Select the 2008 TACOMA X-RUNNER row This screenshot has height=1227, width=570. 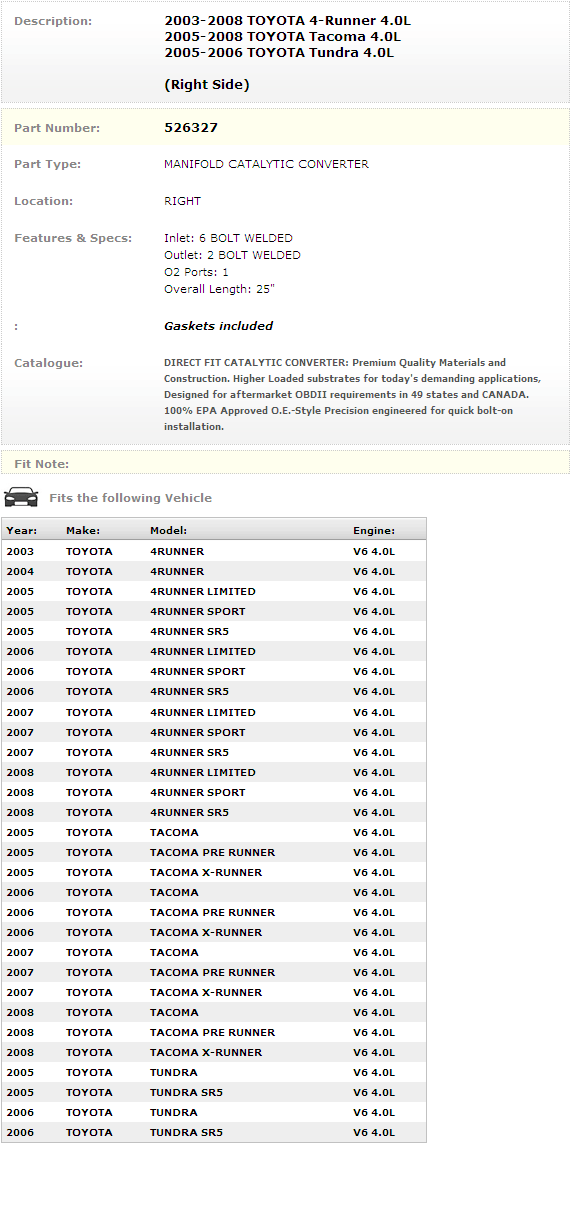[x=214, y=1052]
